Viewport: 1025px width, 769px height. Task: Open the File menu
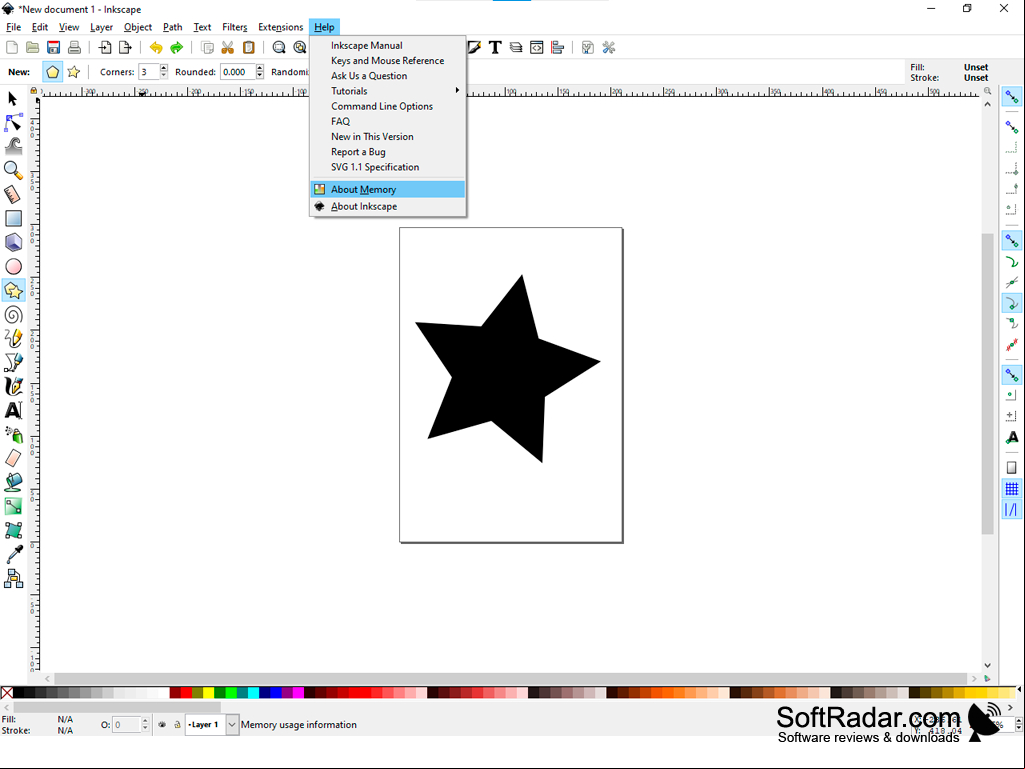click(13, 27)
